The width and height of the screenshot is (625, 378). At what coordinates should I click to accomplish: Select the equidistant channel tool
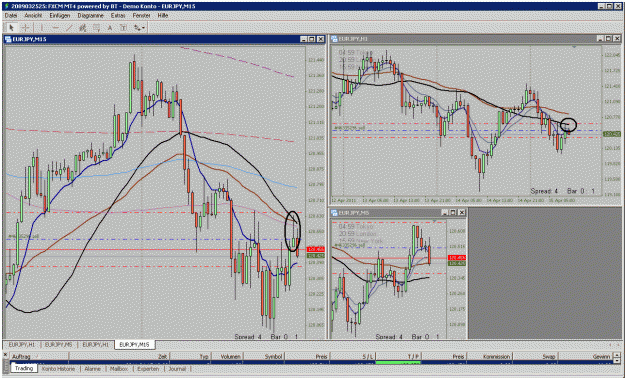tap(83, 28)
